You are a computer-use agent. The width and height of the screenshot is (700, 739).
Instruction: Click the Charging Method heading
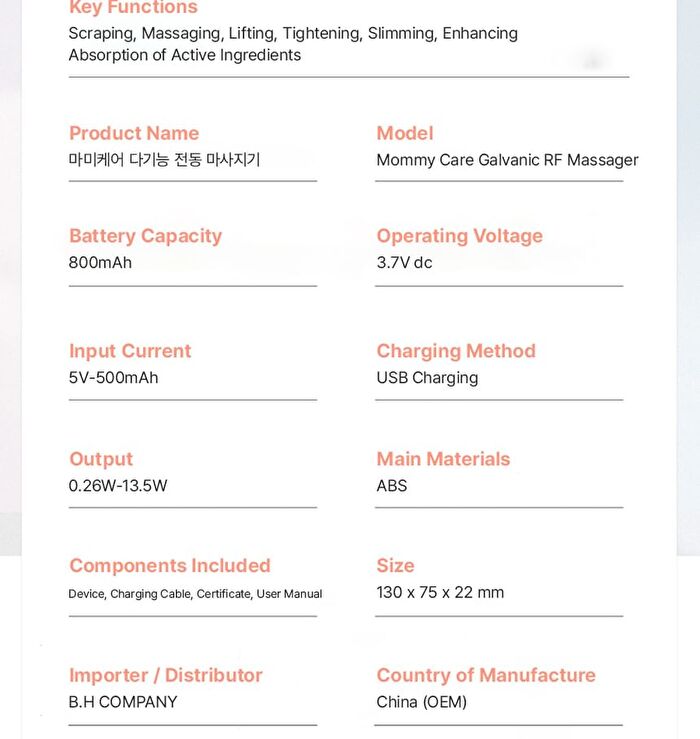tap(456, 352)
